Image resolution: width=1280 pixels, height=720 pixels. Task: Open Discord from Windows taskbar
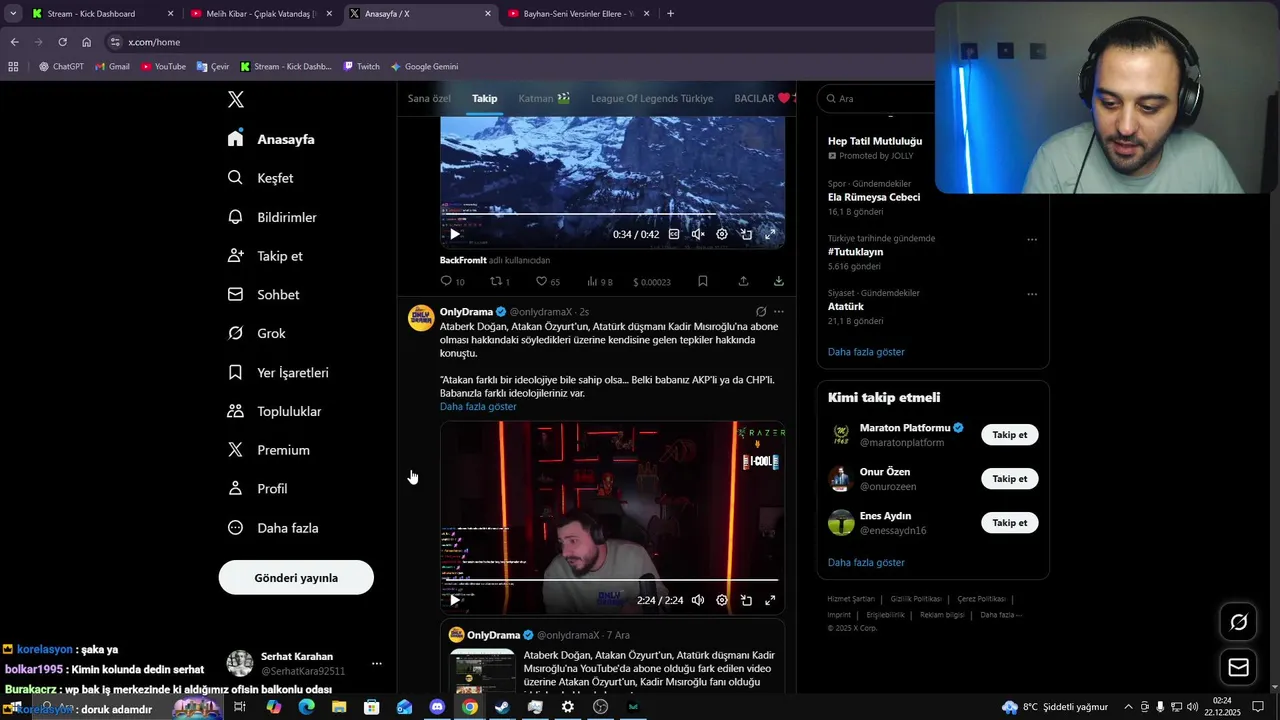[437, 707]
